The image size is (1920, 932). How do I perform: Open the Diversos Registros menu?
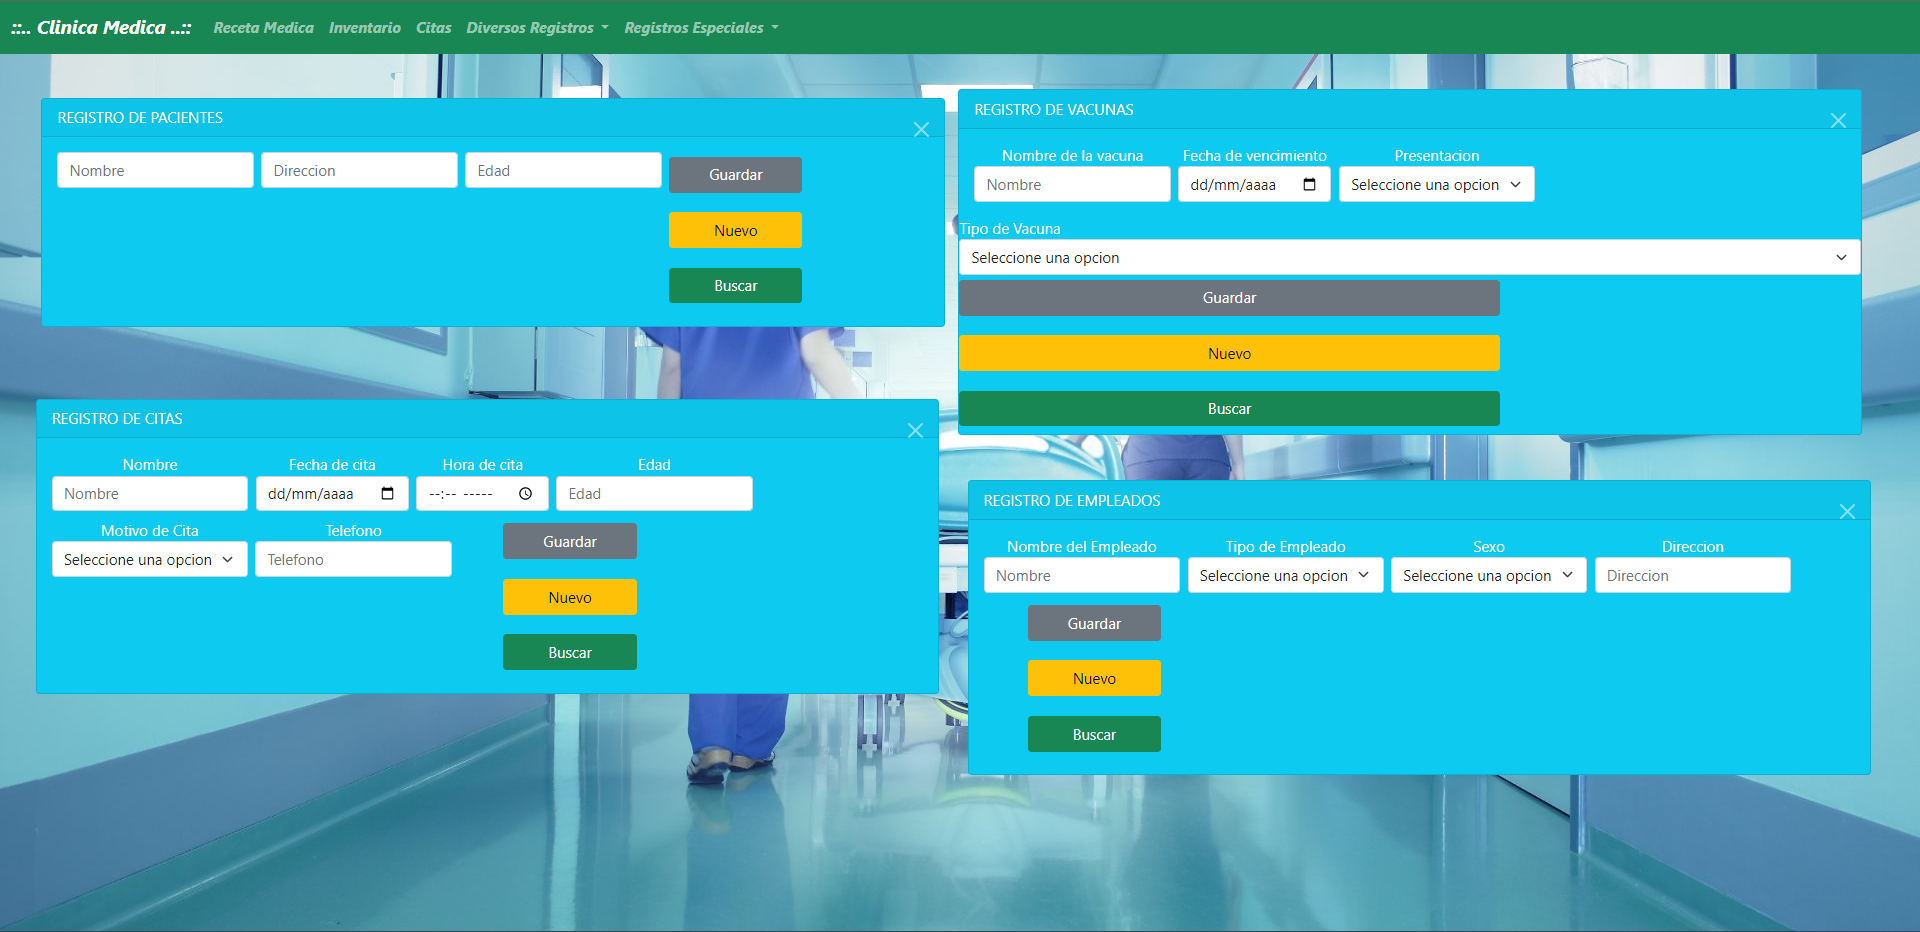(536, 28)
